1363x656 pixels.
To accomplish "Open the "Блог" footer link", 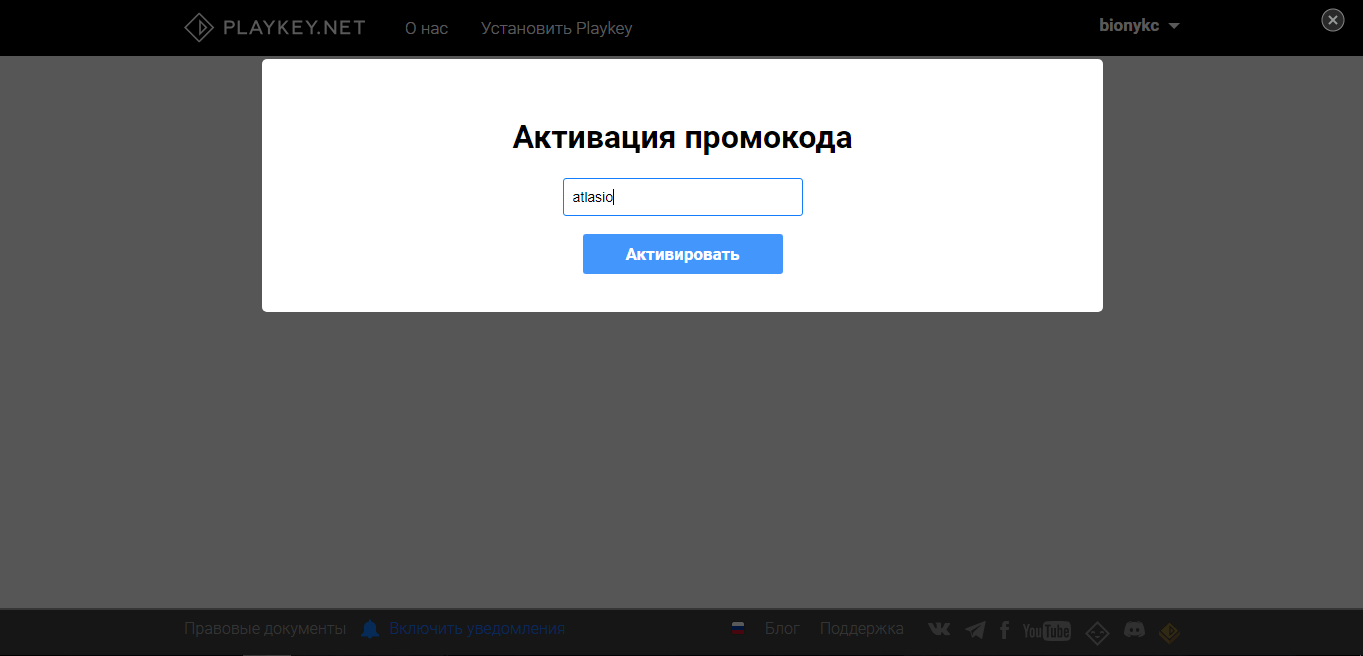I will [782, 629].
